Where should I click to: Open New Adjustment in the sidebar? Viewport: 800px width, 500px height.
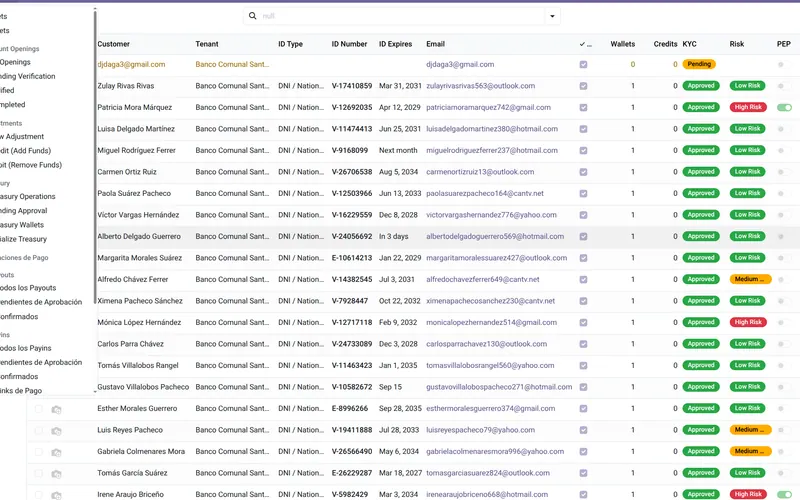click(x=22, y=136)
